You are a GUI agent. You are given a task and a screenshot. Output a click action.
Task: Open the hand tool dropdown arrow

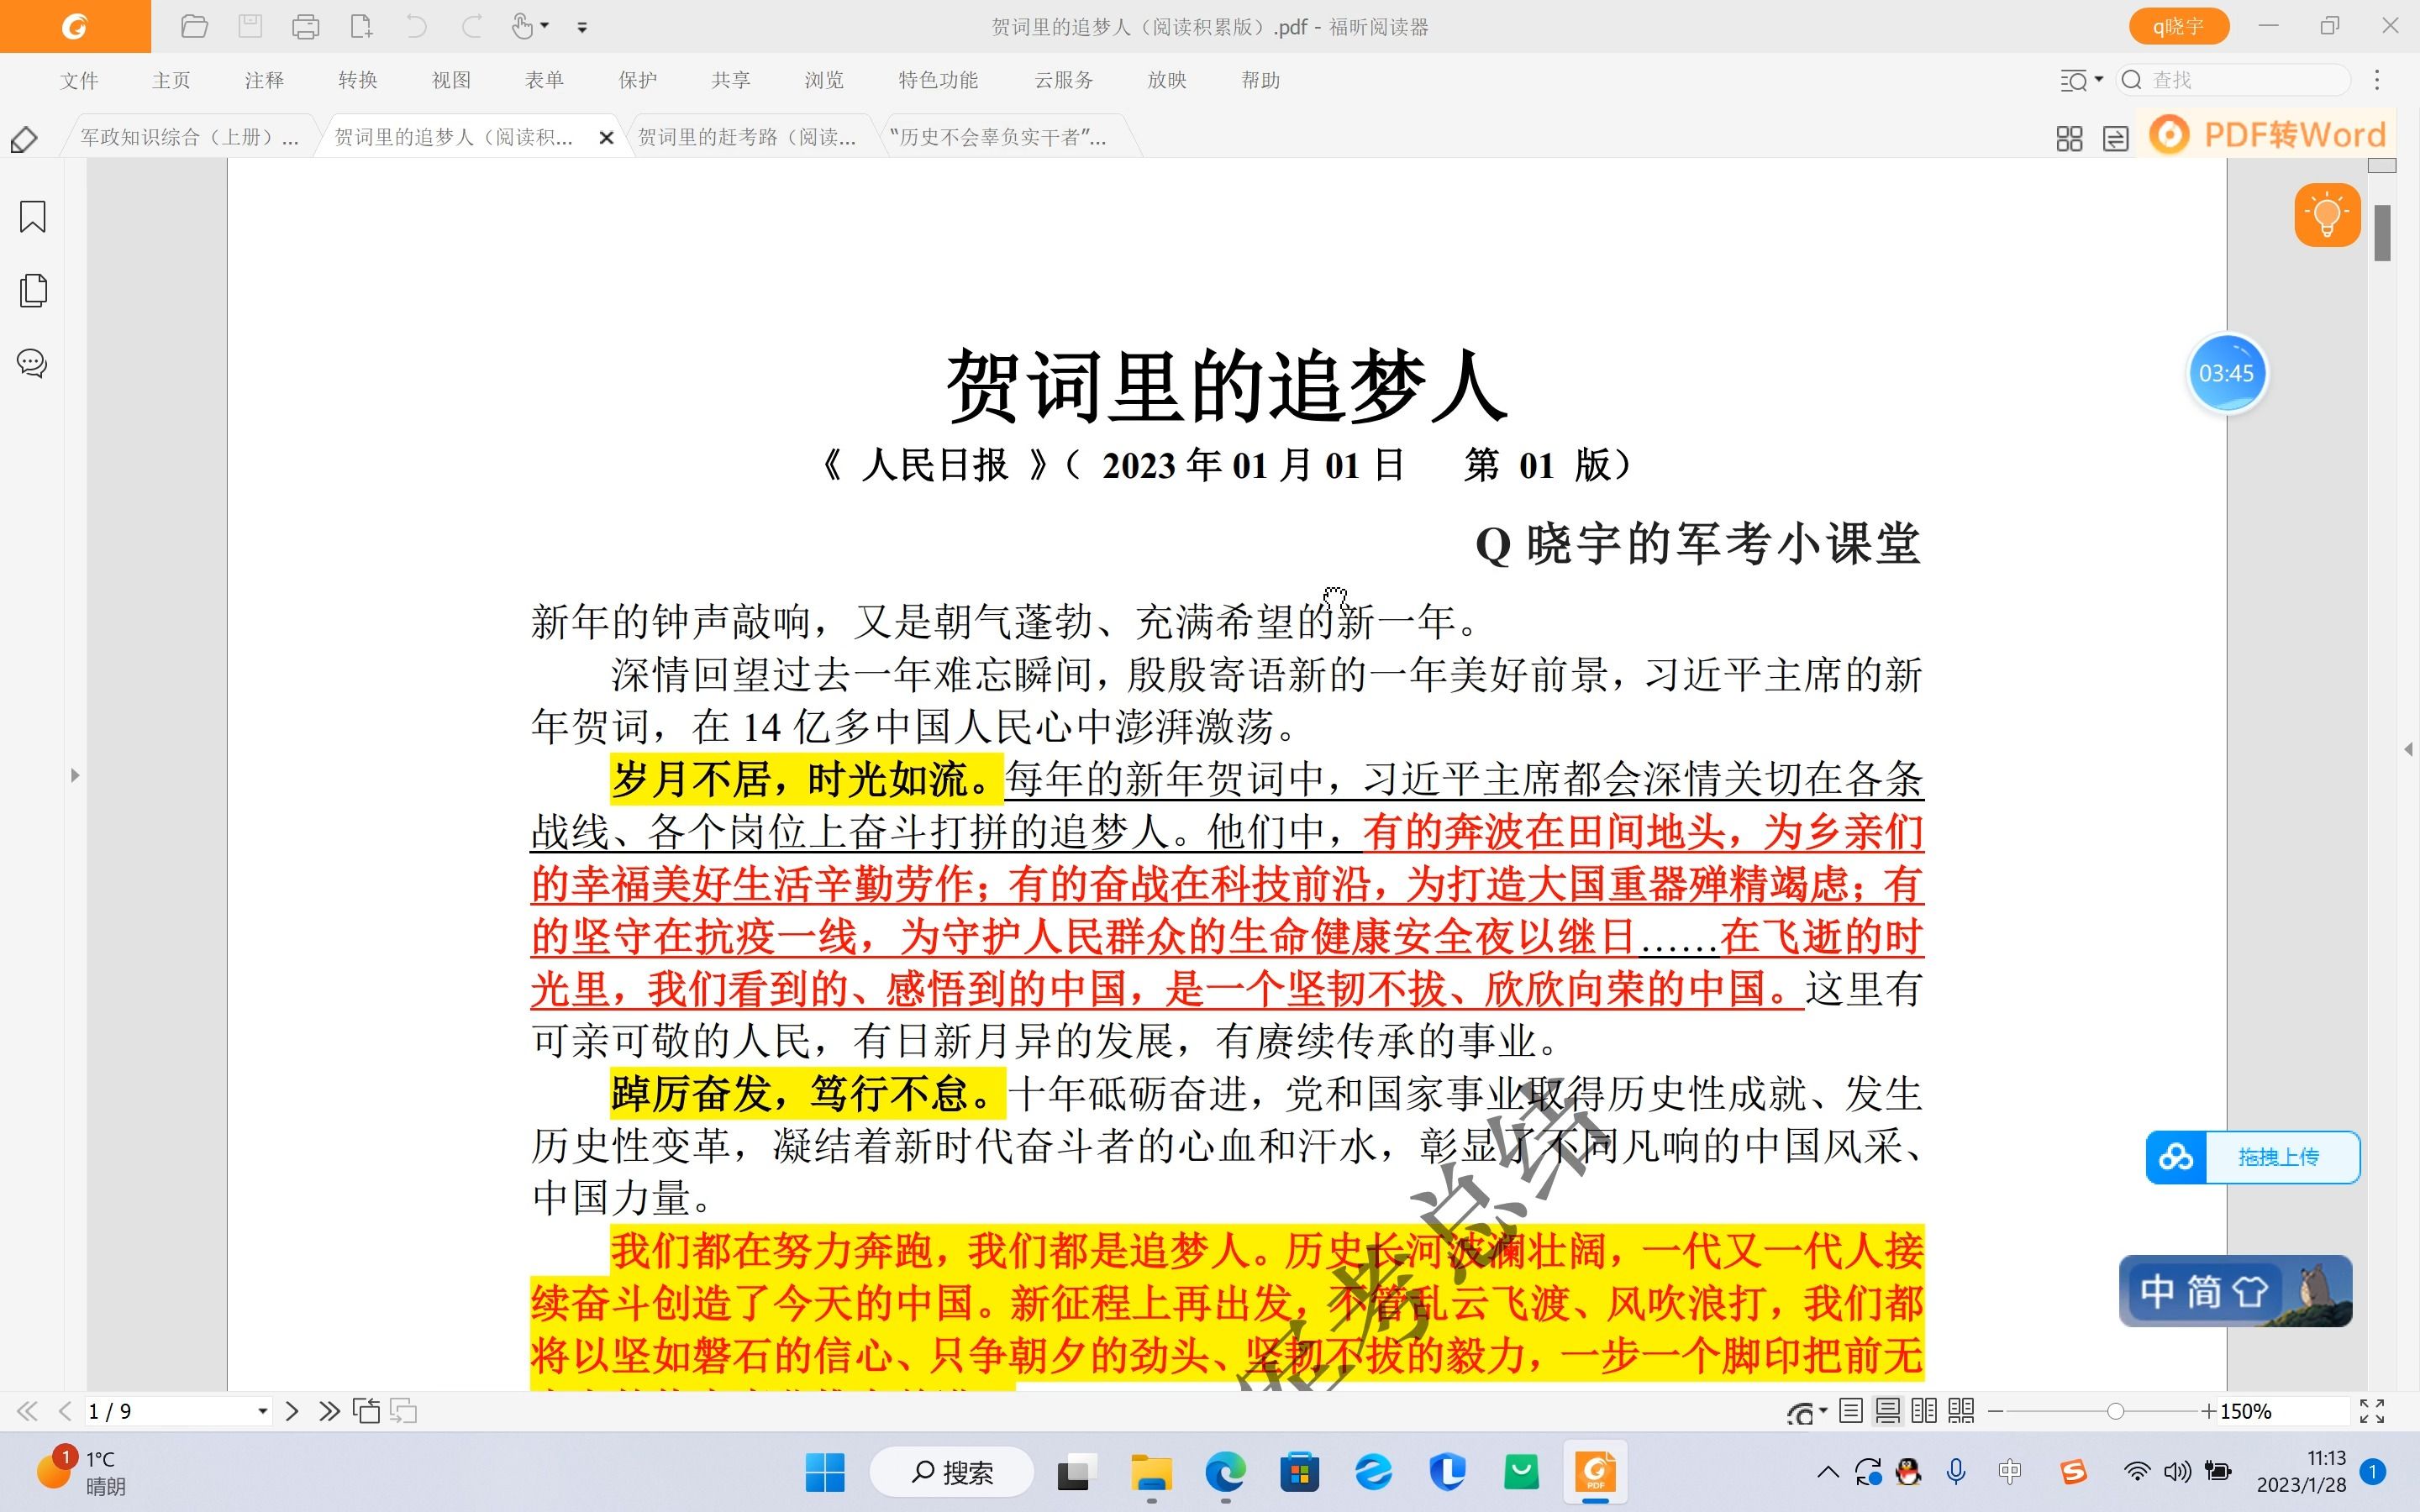click(546, 26)
